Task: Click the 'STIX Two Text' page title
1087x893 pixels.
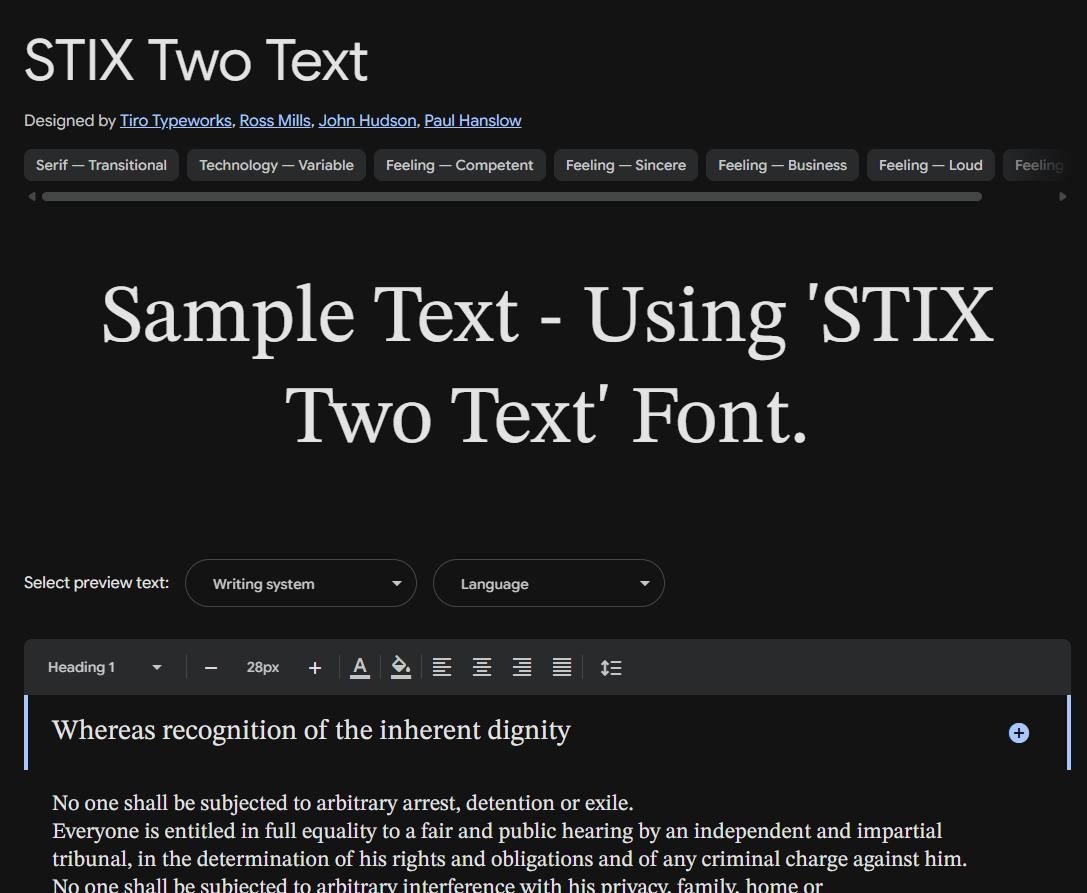Action: pyautogui.click(x=196, y=60)
